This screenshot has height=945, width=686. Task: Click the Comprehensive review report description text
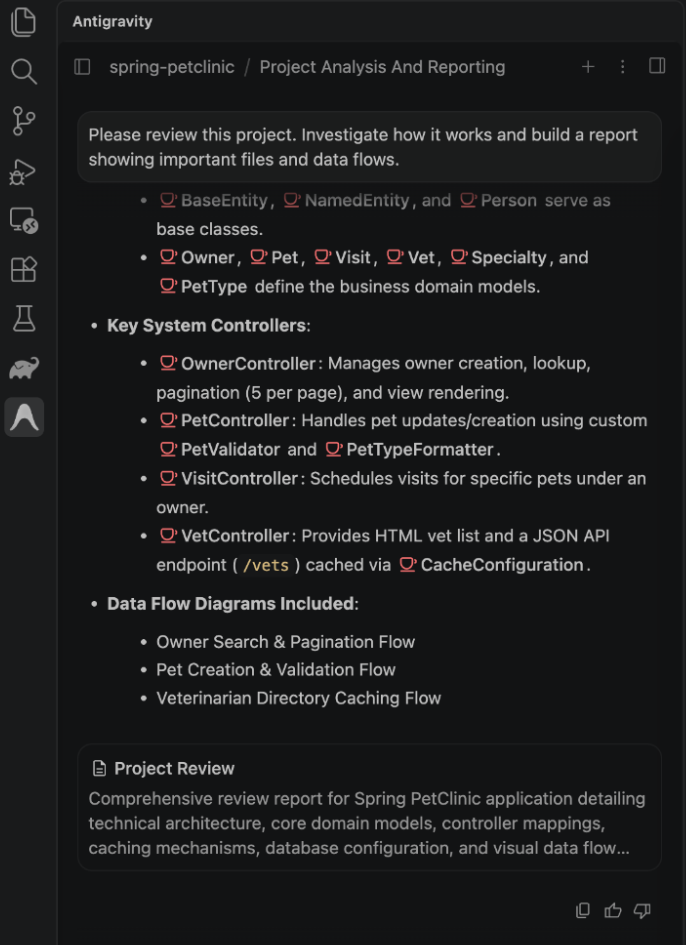point(367,823)
